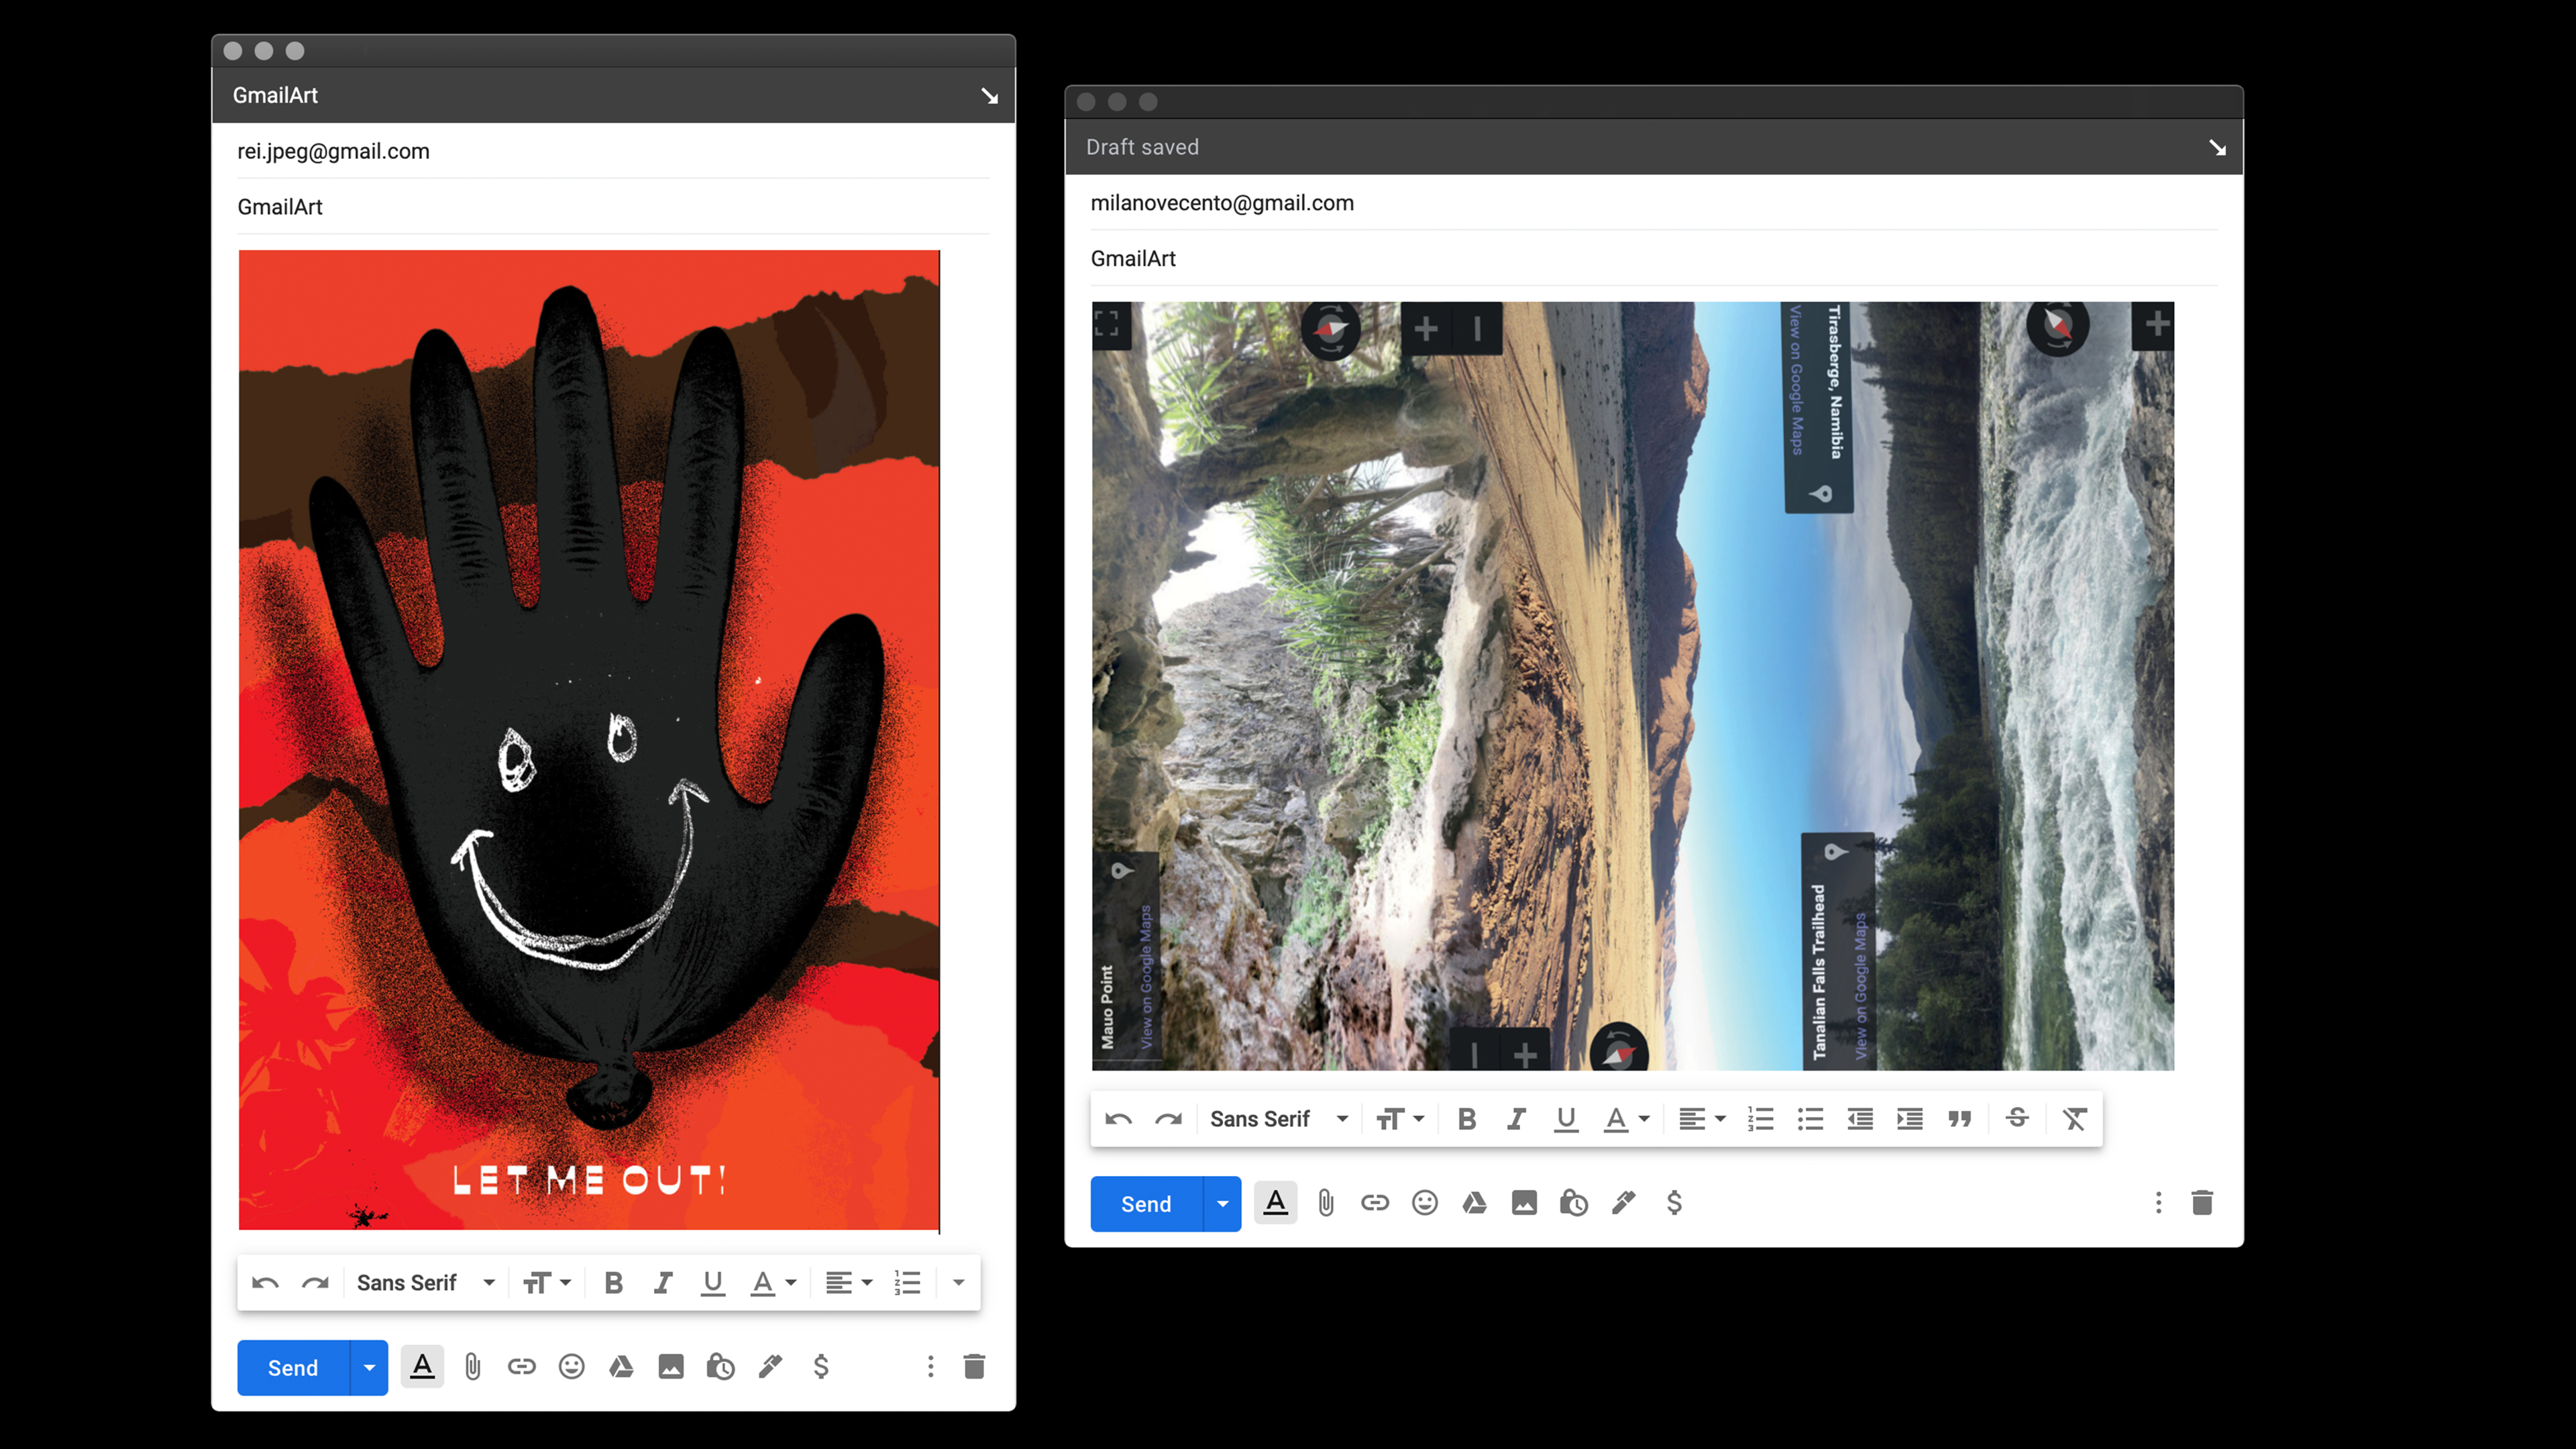2576x1449 pixels.
Task: Toggle confidential mode in Draft saved window
Action: 1573,1202
